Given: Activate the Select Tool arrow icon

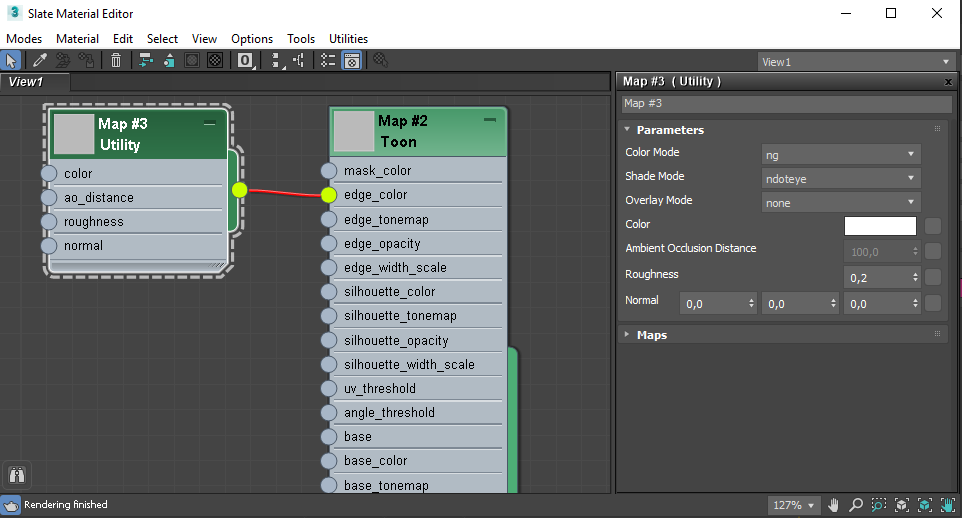Looking at the screenshot, I should (11, 60).
